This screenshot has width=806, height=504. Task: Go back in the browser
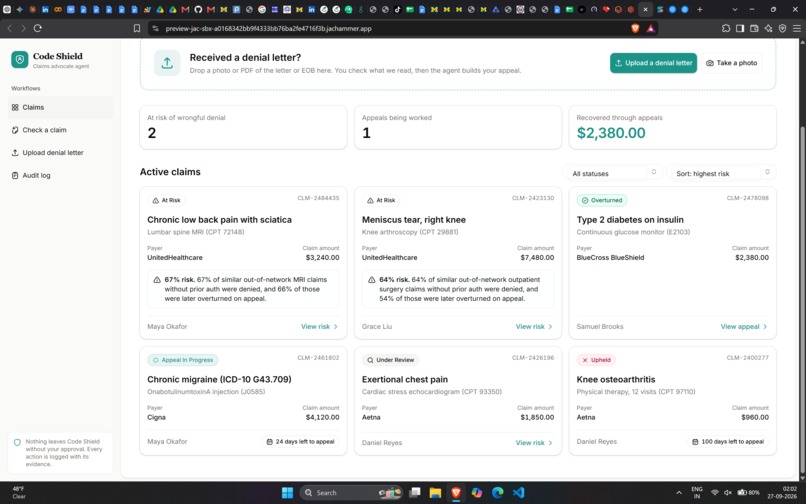pos(9,28)
